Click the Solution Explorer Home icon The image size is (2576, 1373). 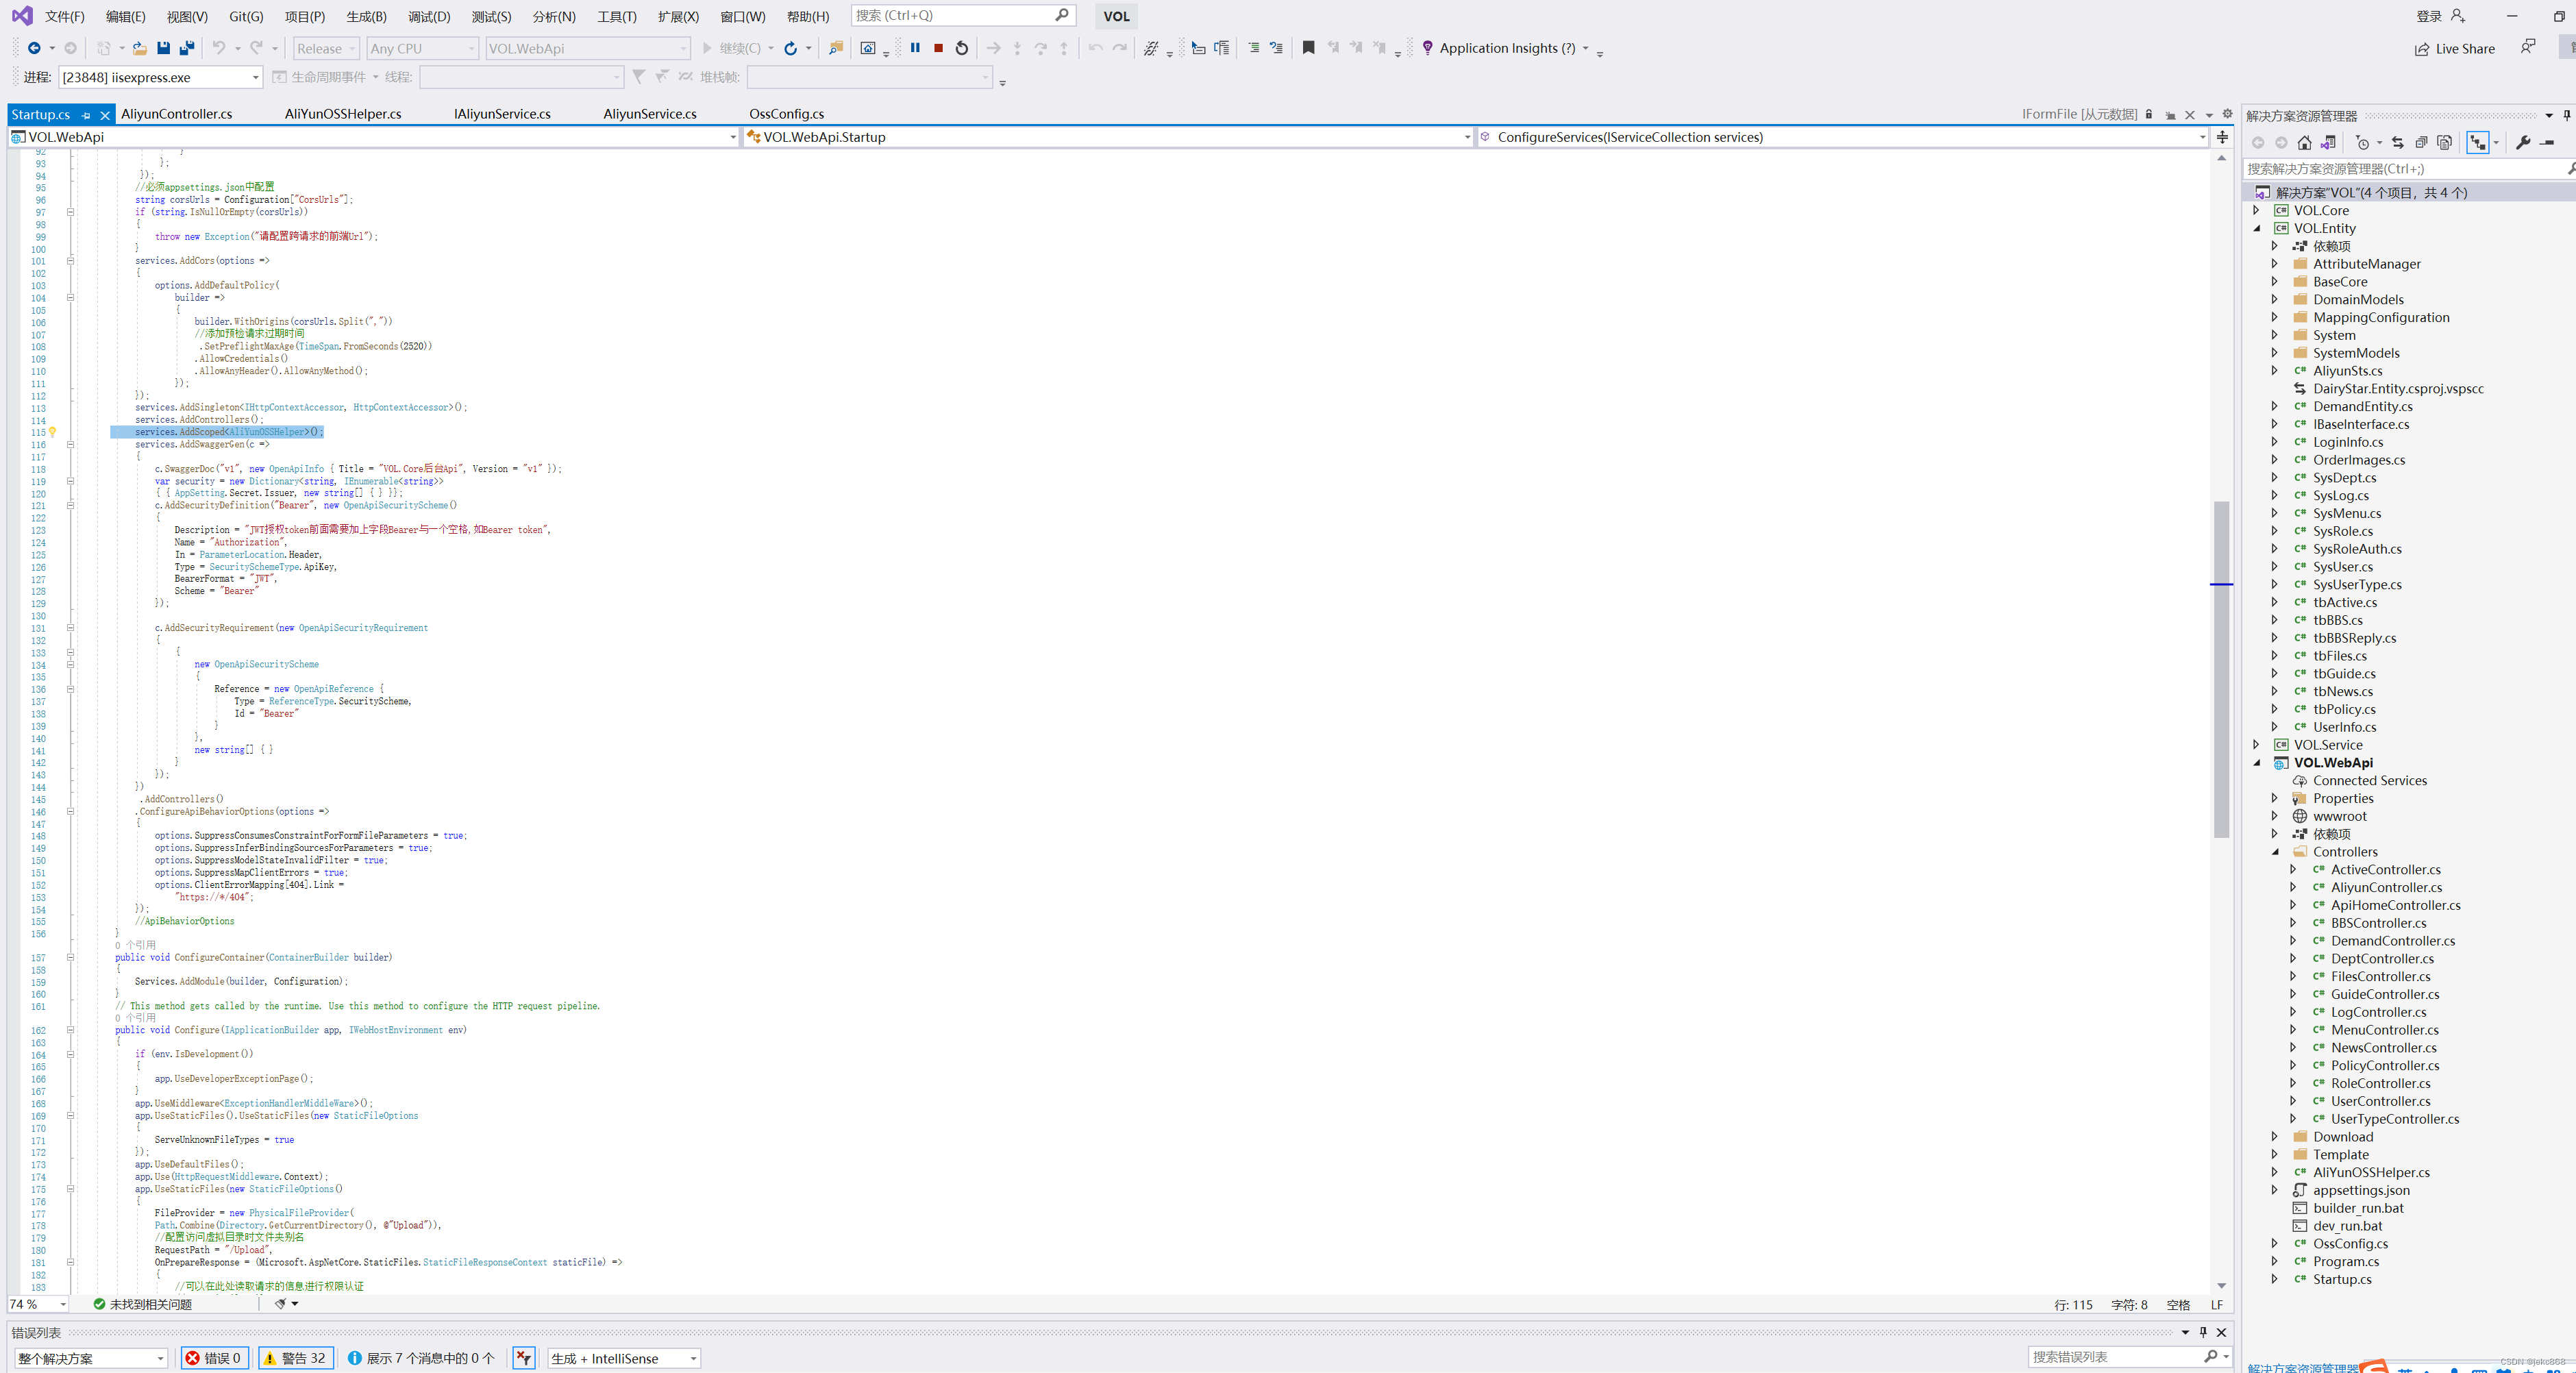pos(2305,142)
